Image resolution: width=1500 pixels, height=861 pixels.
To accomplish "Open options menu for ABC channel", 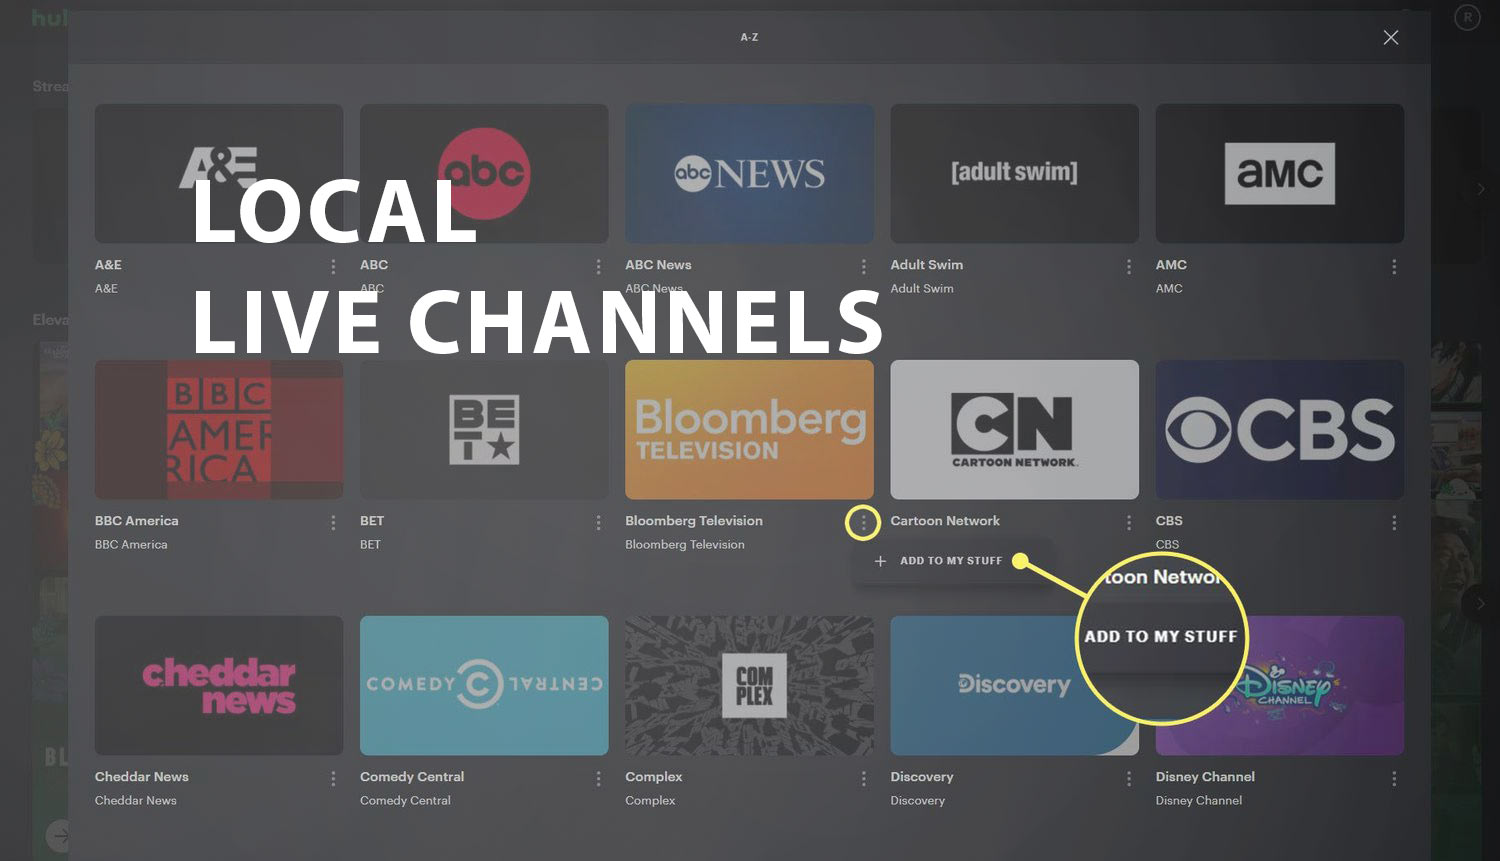I will coord(598,267).
